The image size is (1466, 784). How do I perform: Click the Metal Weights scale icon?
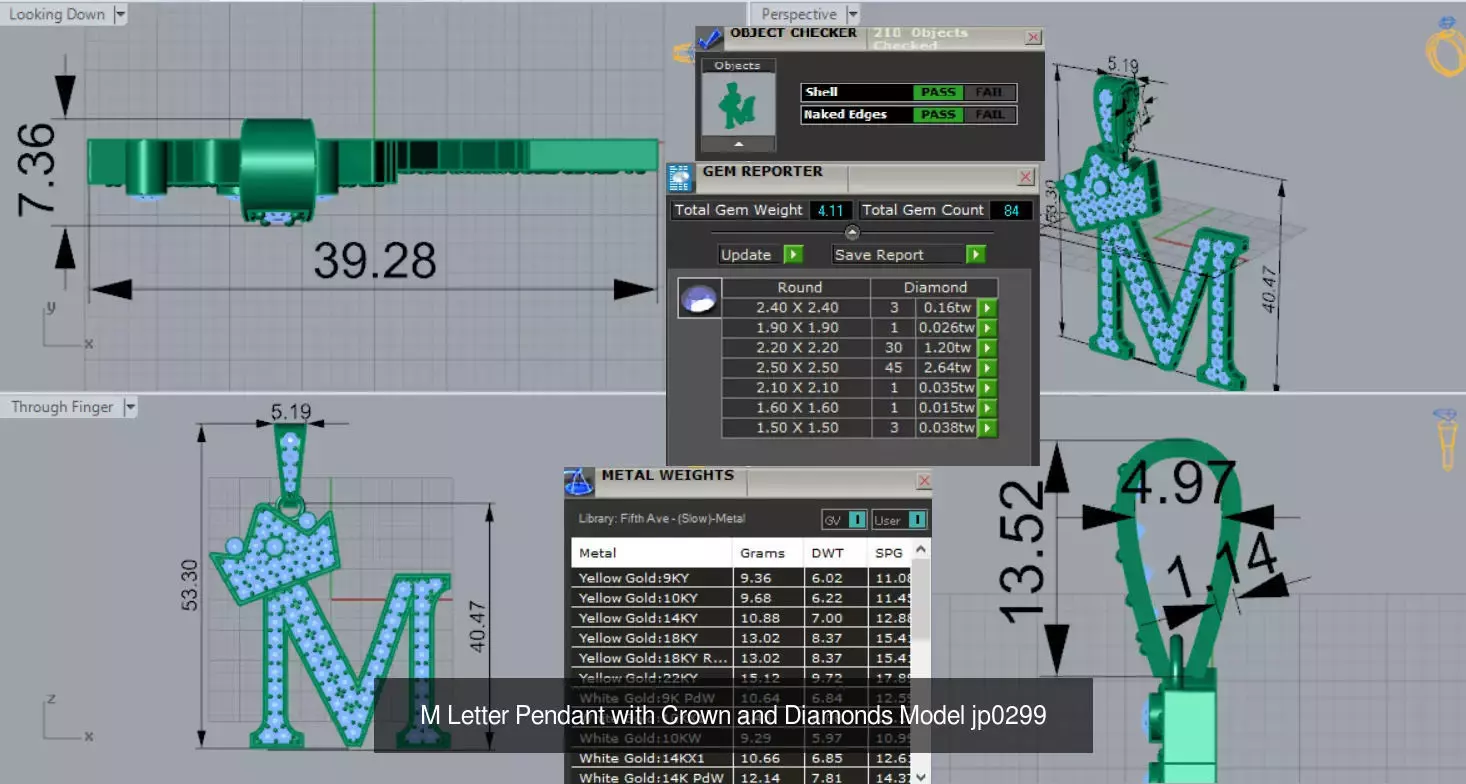pyautogui.click(x=579, y=482)
